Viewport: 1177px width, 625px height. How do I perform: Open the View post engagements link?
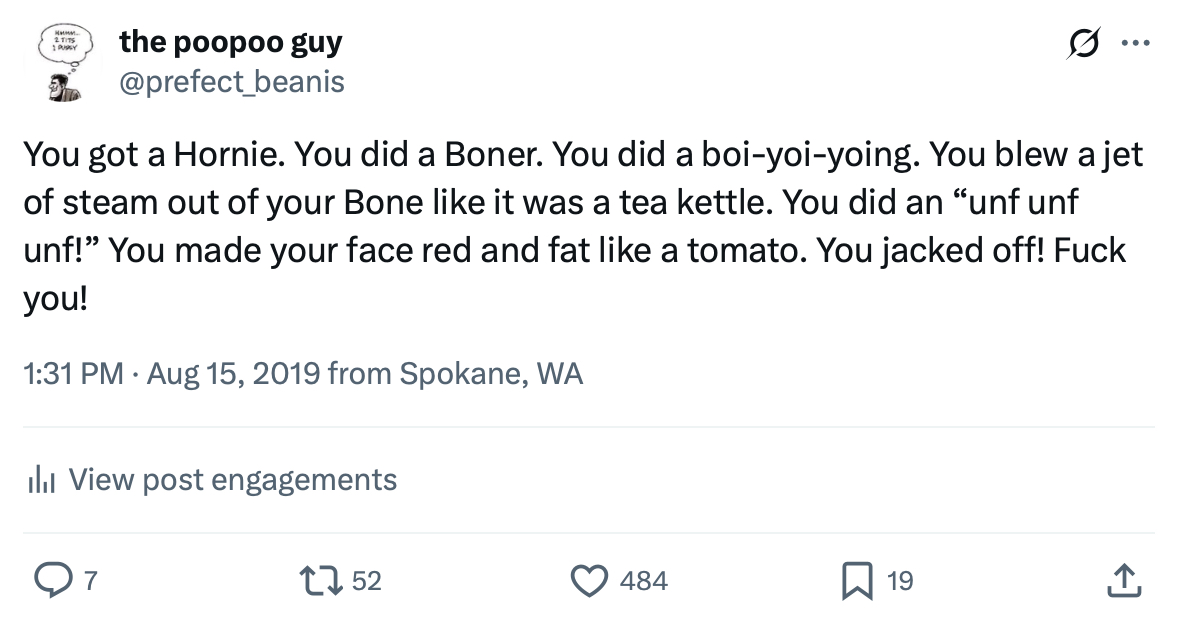coord(232,480)
